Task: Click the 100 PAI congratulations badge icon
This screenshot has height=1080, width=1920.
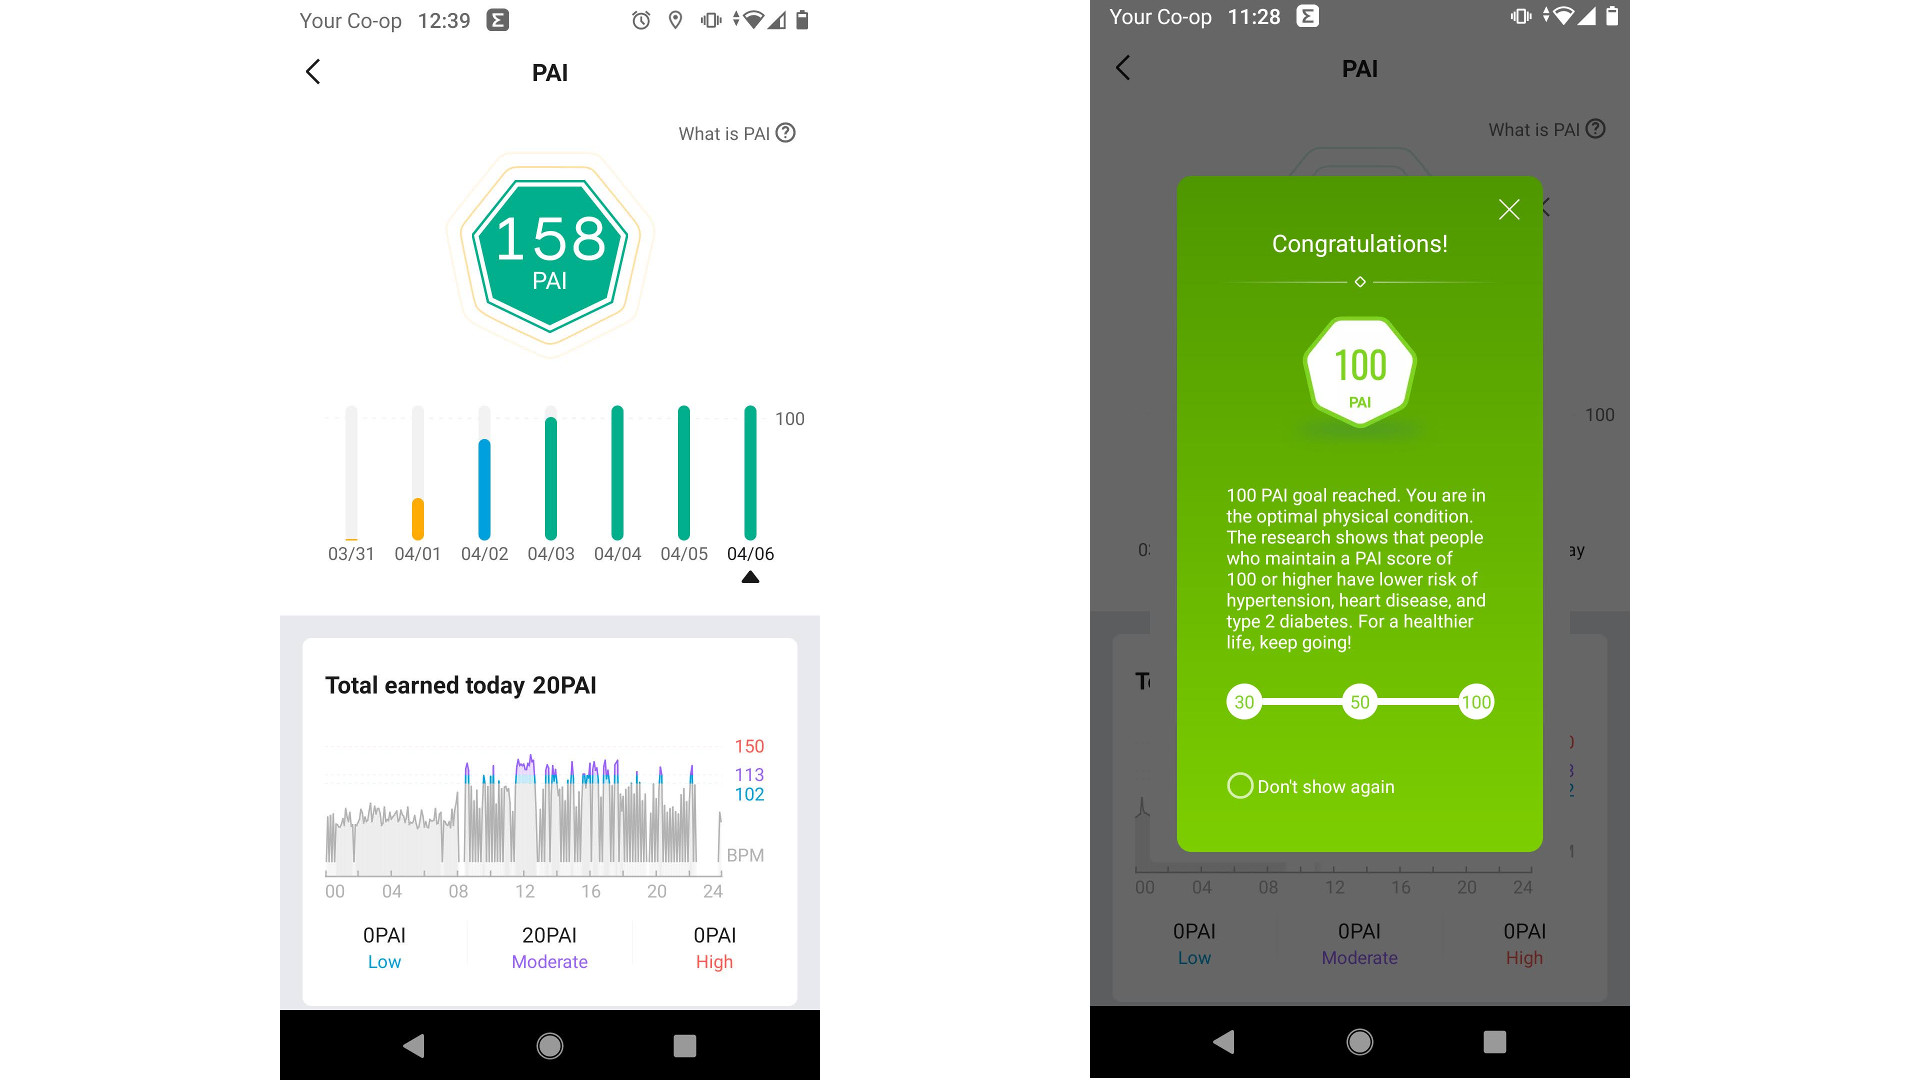Action: coord(1358,378)
